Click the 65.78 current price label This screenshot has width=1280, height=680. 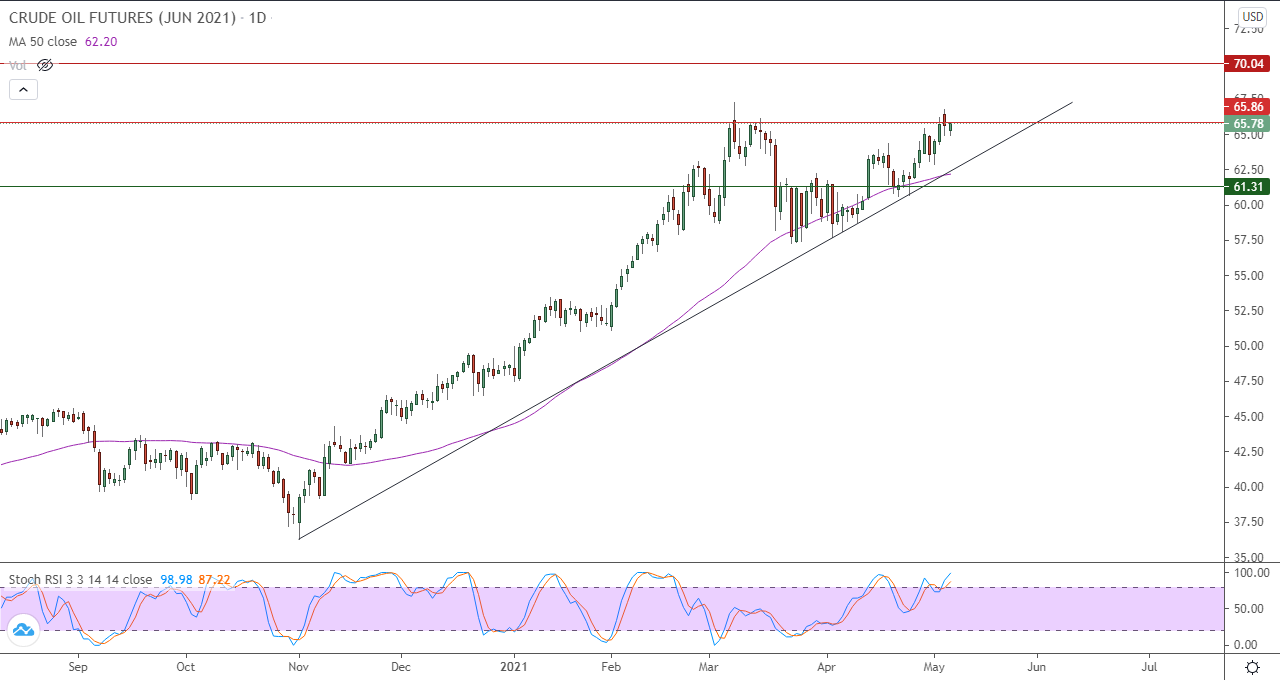1249,123
